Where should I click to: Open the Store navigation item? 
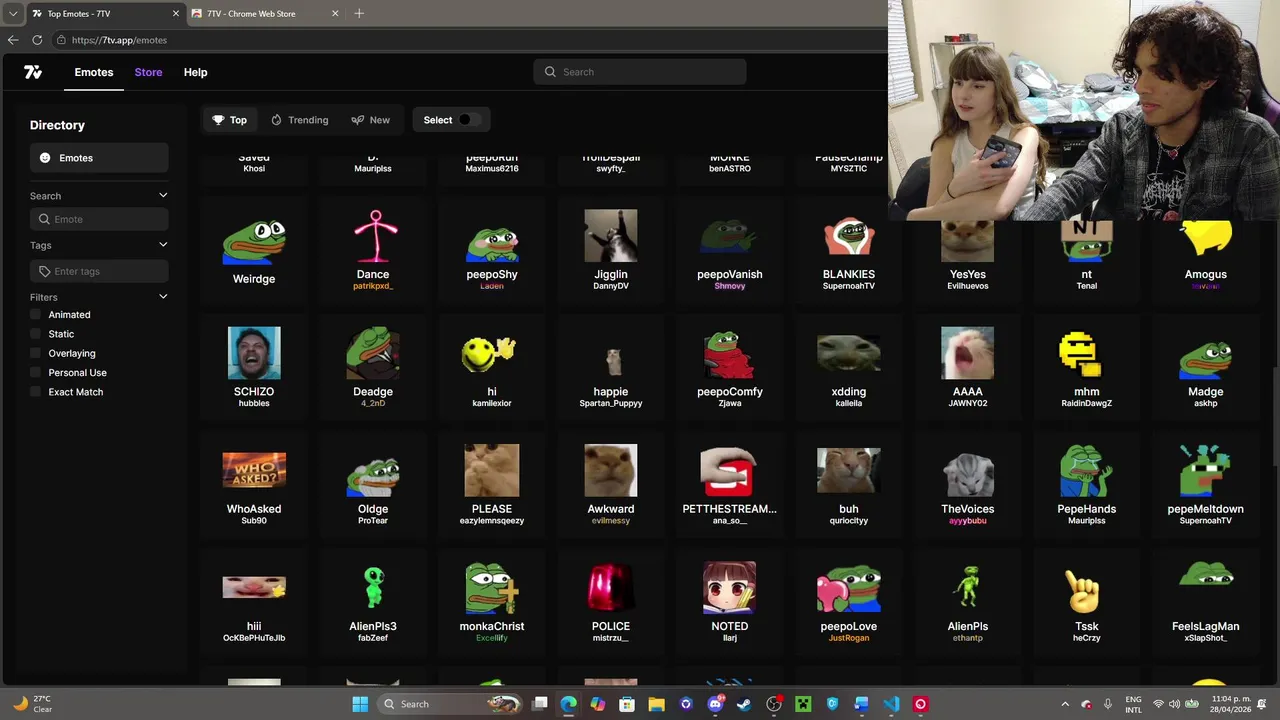coord(148,72)
